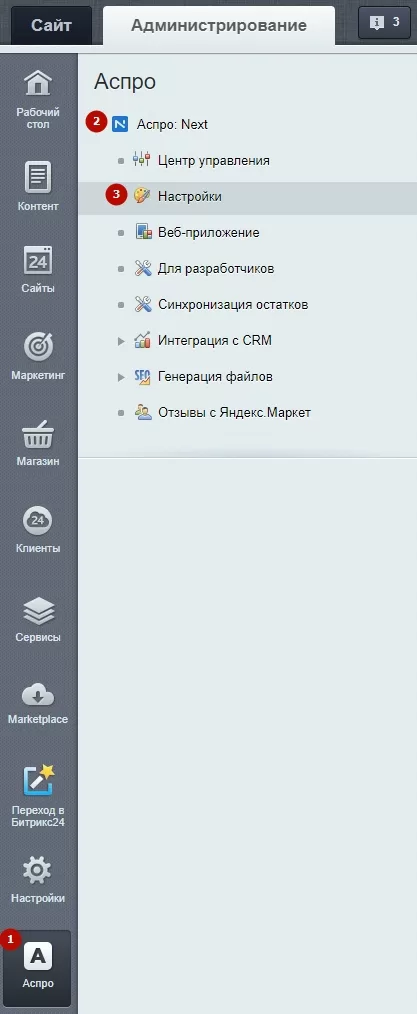Open the Рабочий стол home icon

click(x=37, y=83)
